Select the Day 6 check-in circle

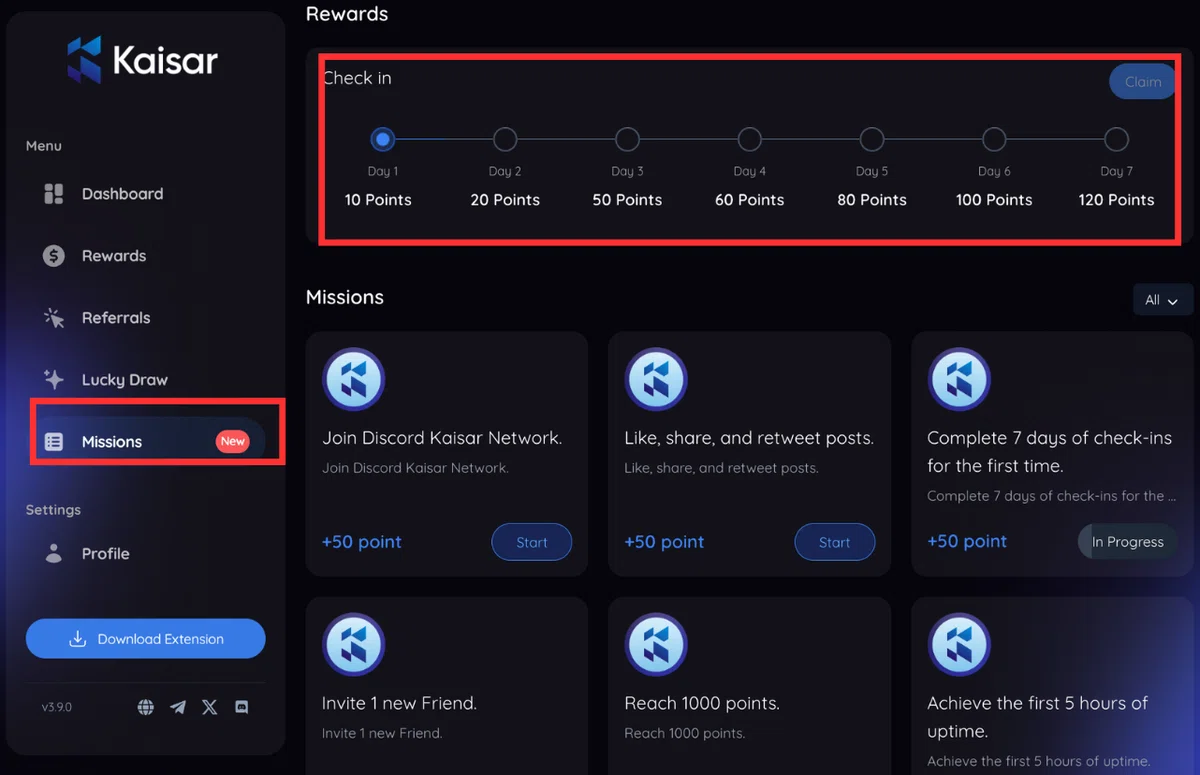(x=994, y=139)
